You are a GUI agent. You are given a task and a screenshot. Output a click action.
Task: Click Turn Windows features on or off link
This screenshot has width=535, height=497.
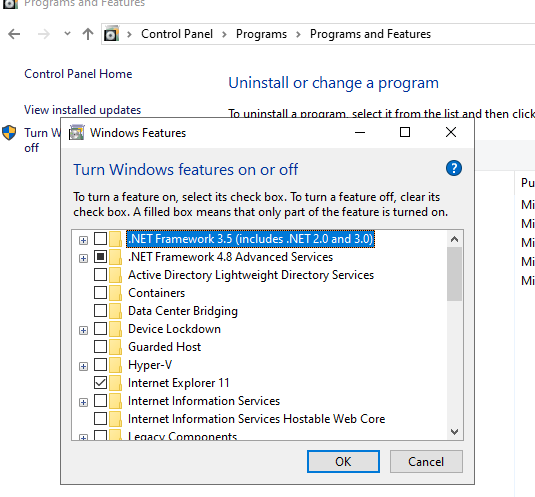pyautogui.click(x=42, y=140)
